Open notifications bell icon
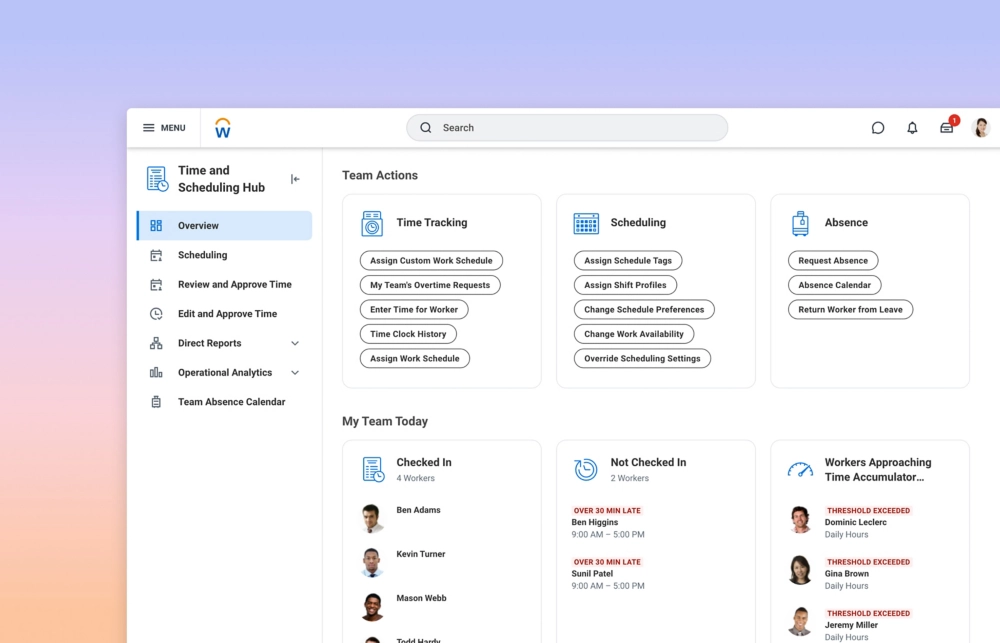 [x=912, y=128]
